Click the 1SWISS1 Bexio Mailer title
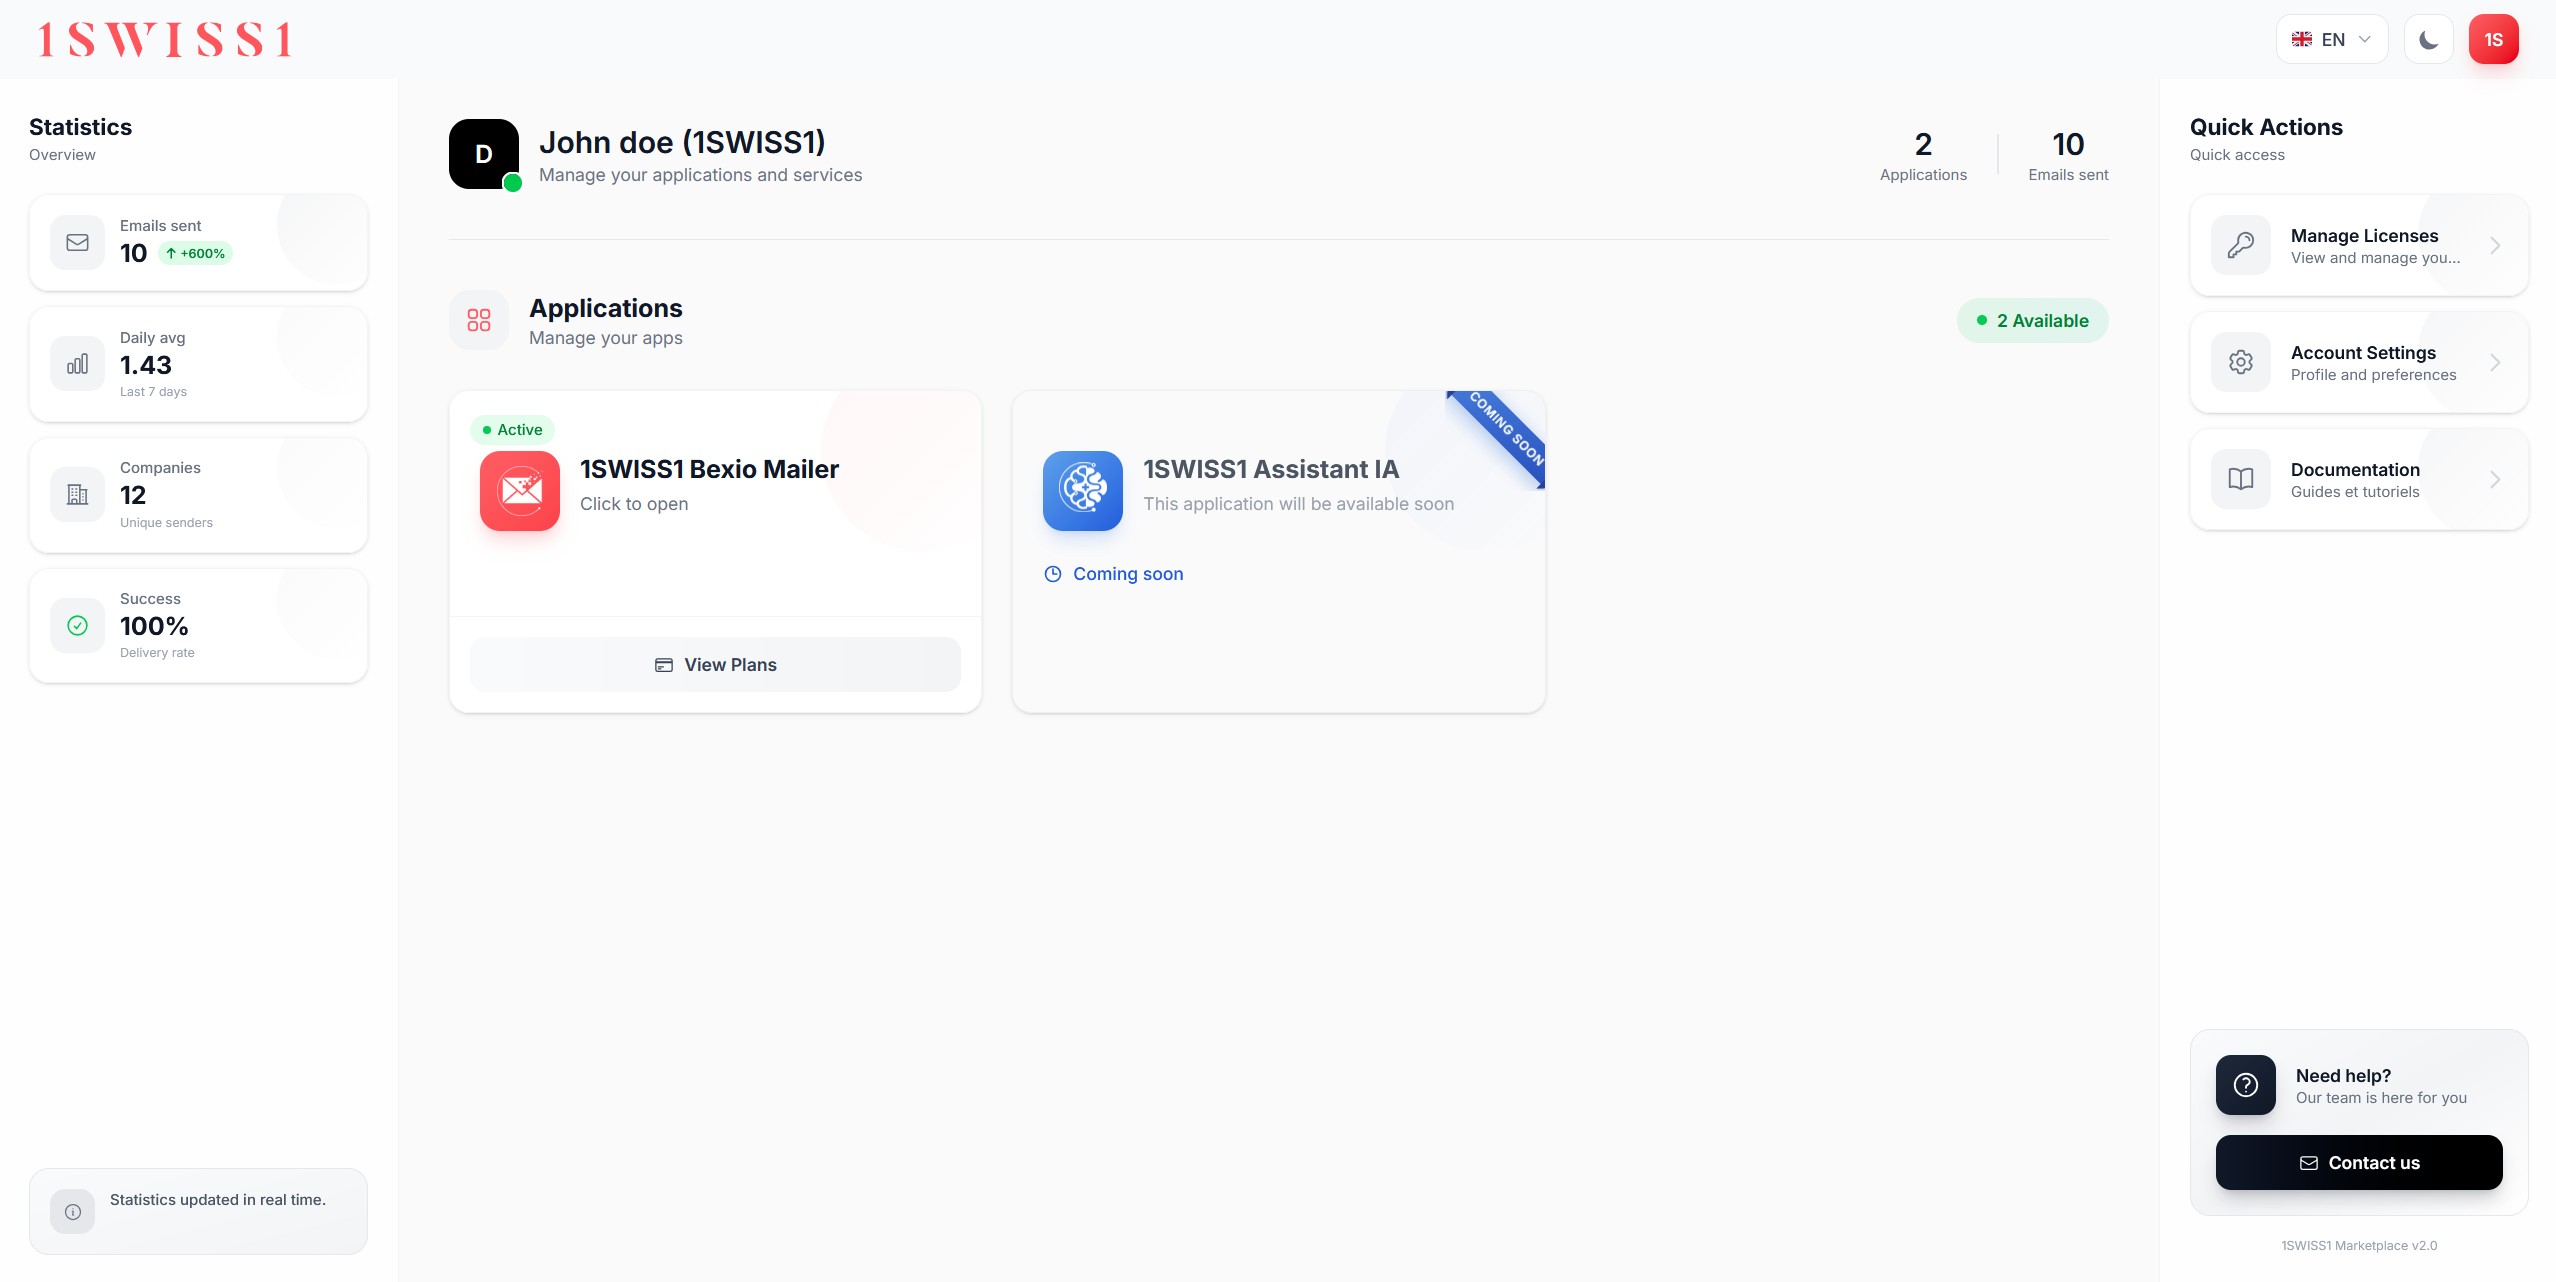The image size is (2556, 1282). 709,469
